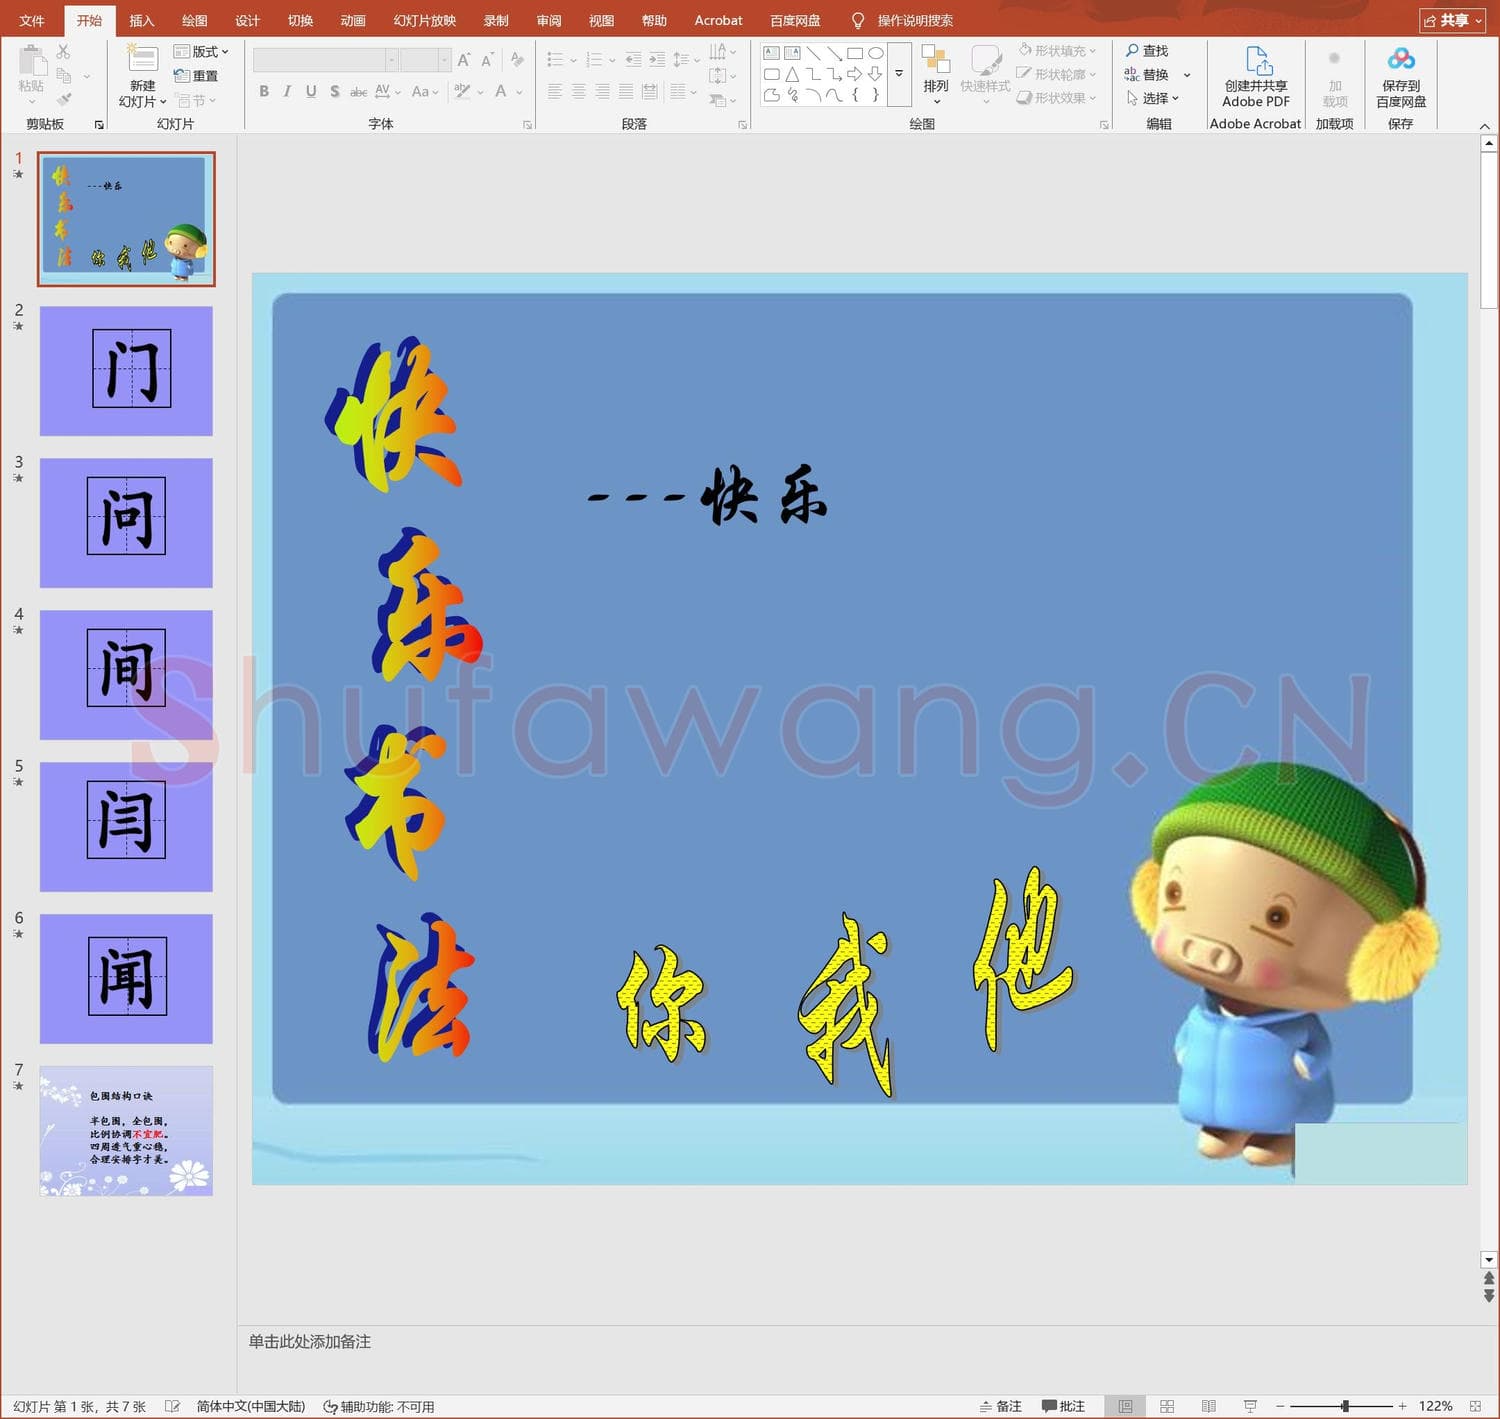Image resolution: width=1500 pixels, height=1419 pixels.
Task: Choose the right arrow shape in the gallery
Action: click(x=855, y=74)
